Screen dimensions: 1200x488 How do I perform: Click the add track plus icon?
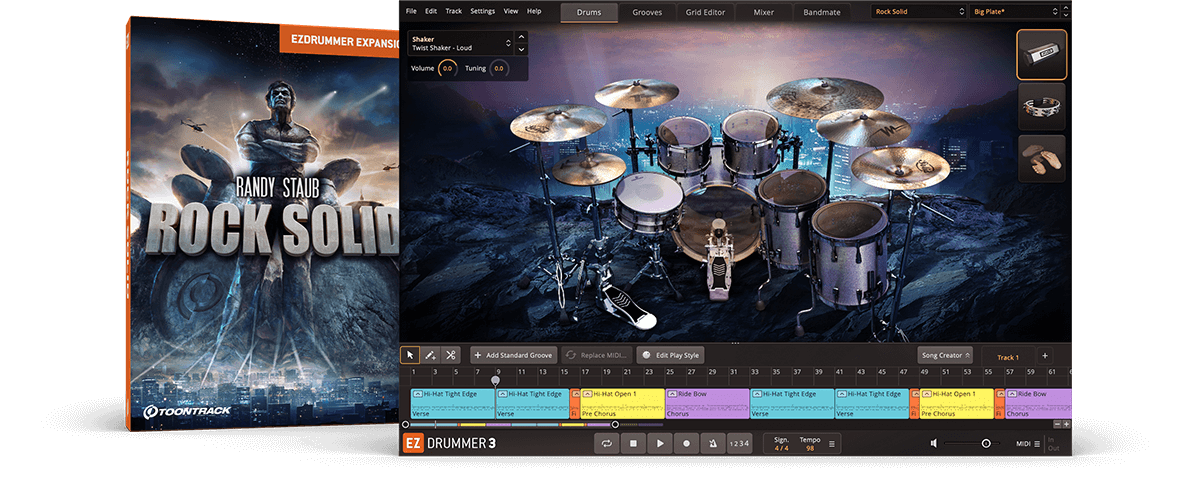(x=1044, y=356)
